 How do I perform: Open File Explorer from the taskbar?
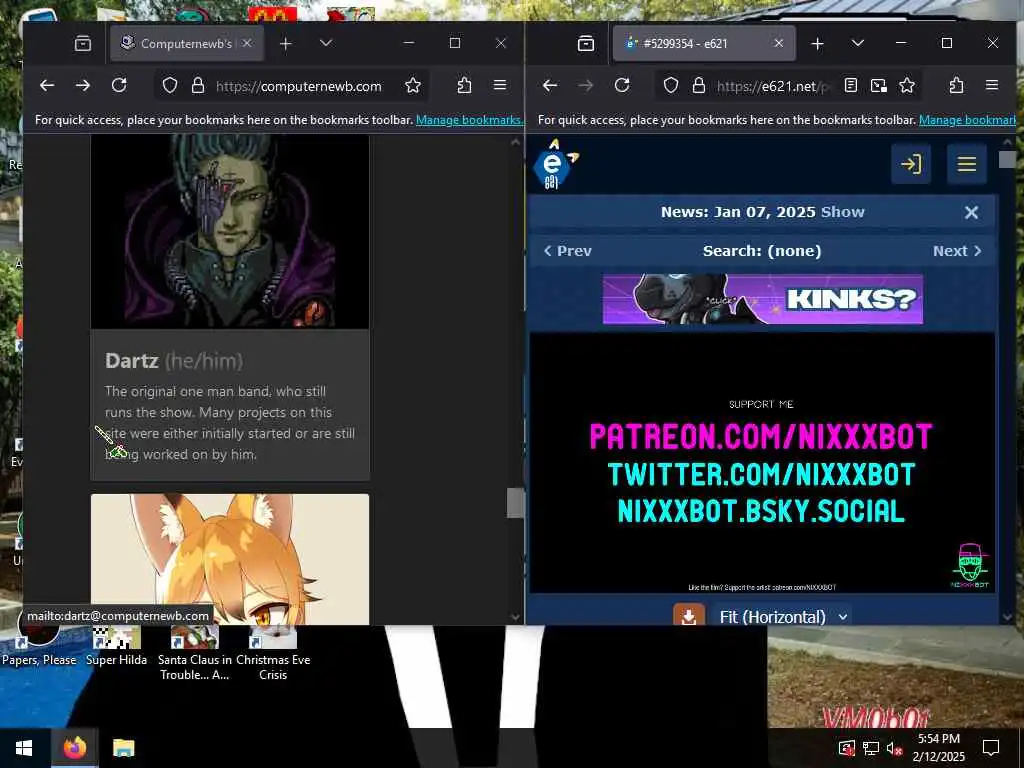[x=123, y=748]
